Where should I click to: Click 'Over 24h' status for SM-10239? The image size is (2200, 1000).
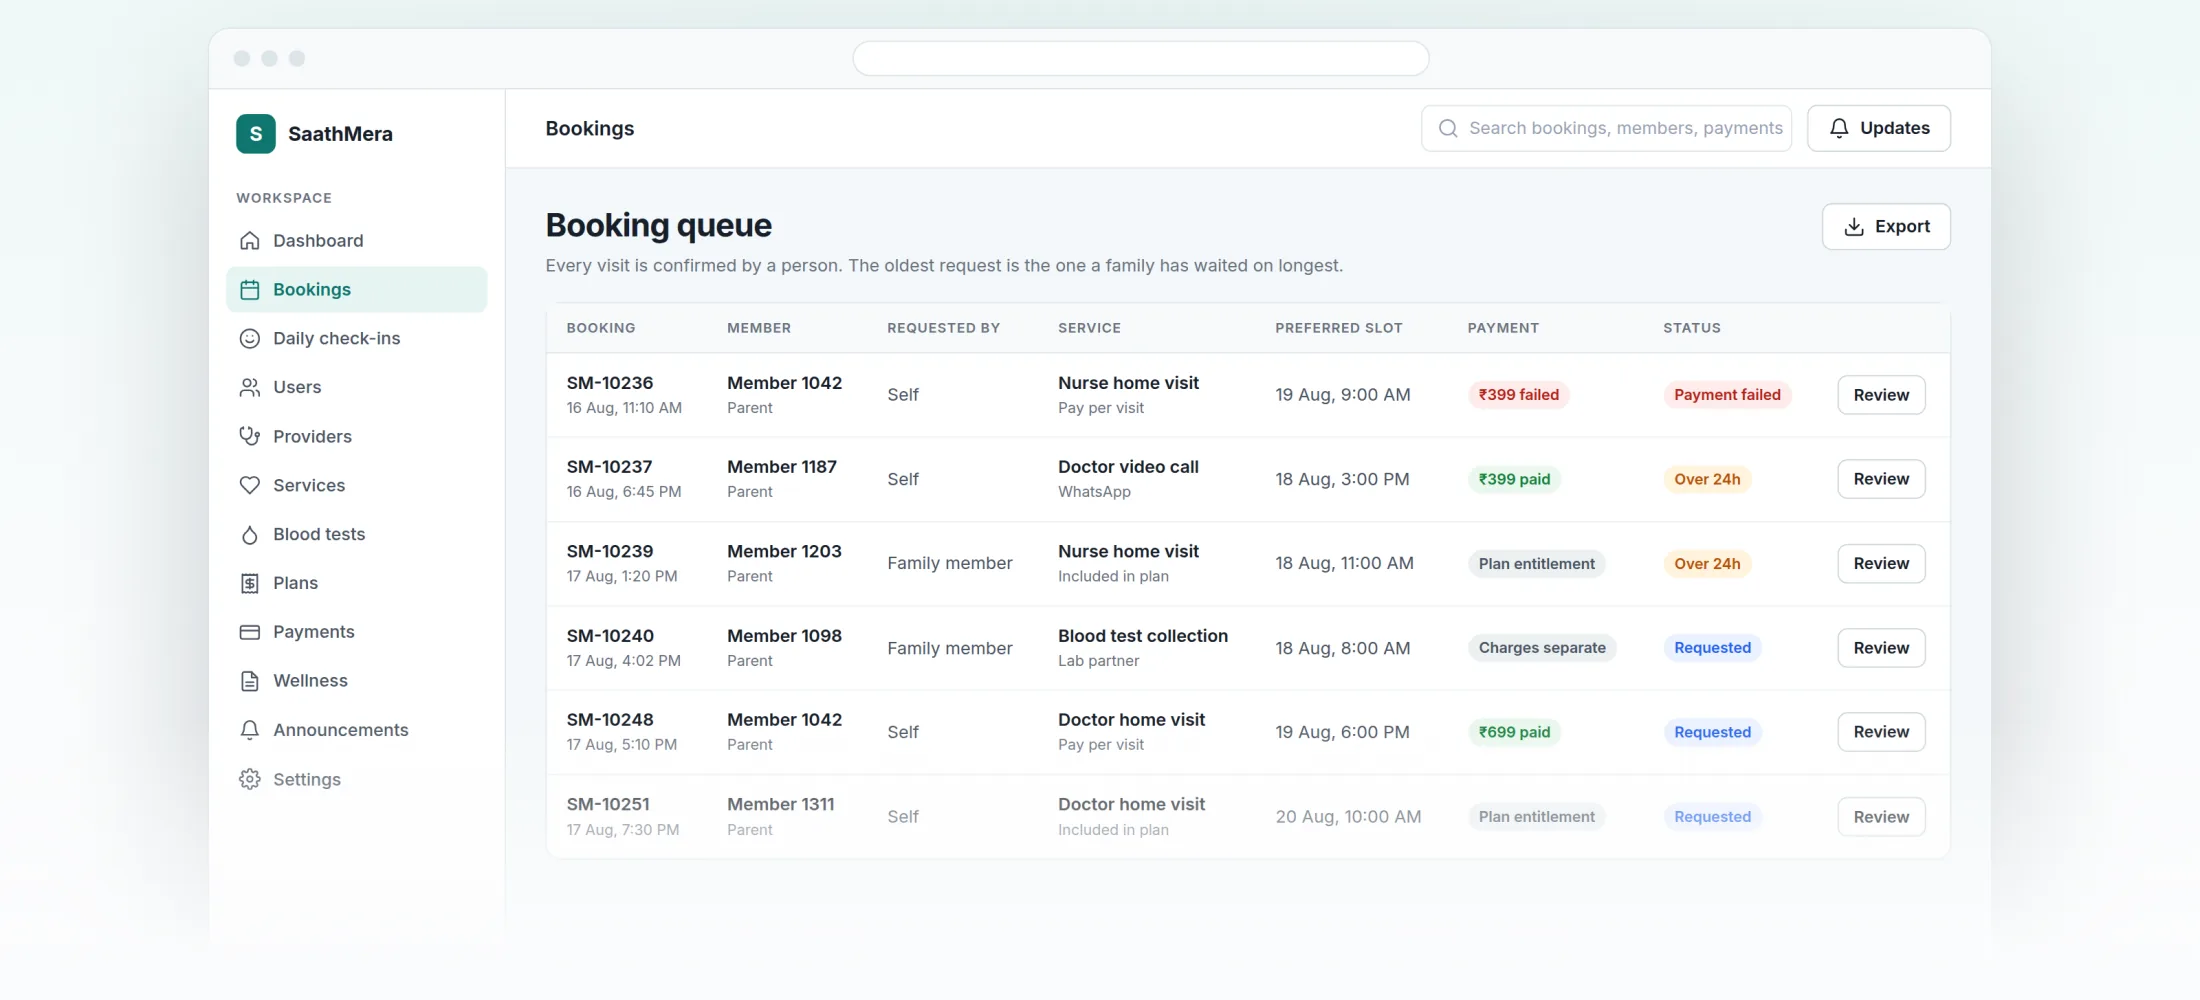pyautogui.click(x=1707, y=564)
